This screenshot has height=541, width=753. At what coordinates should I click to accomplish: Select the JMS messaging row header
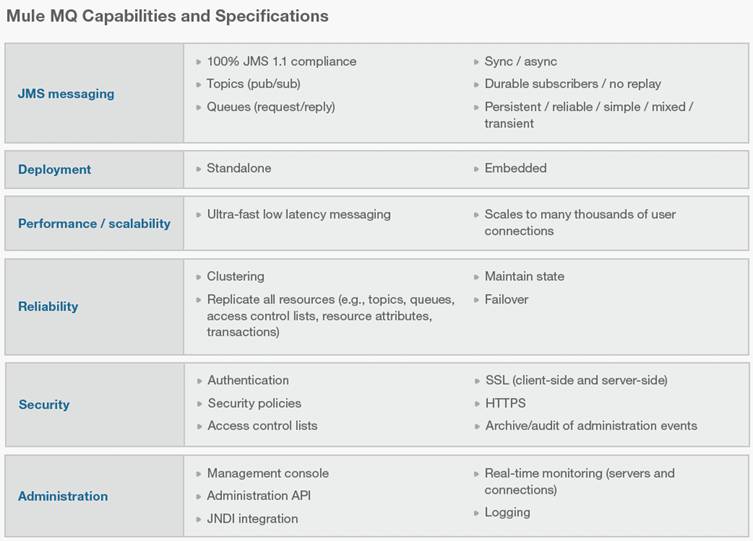[66, 94]
